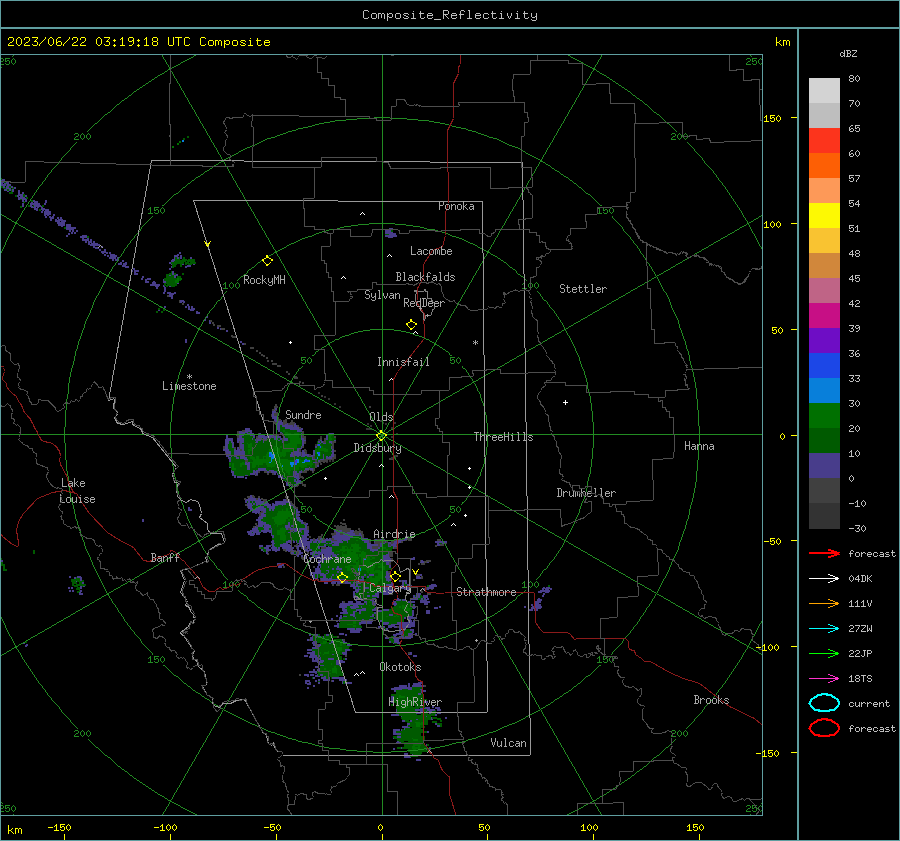Click the red swatch in dBZ legend
This screenshot has height=841, width=900.
click(x=824, y=141)
